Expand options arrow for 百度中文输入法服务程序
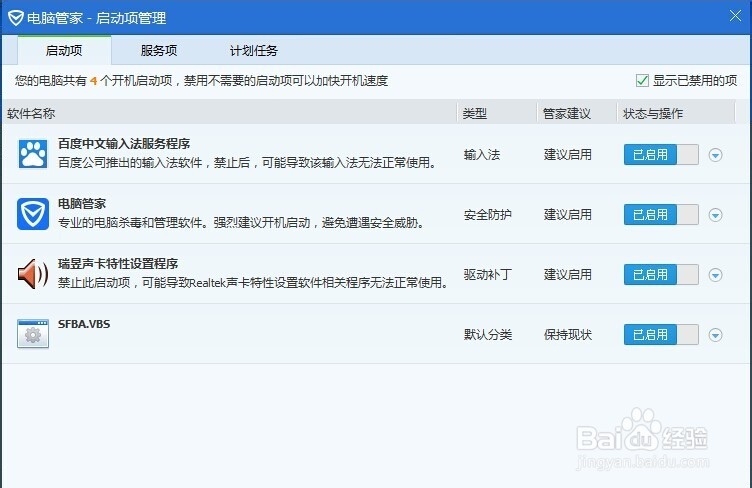The height and width of the screenshot is (488, 752). 716,155
